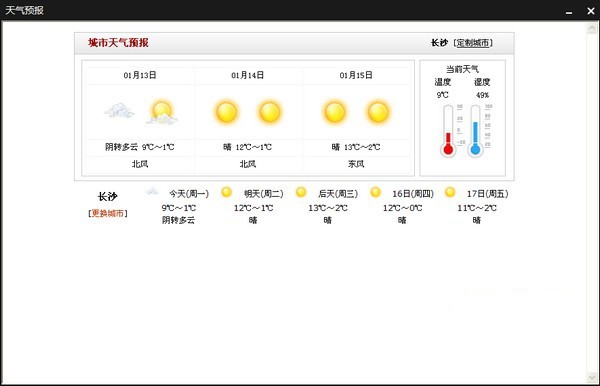Click the small cloud icon beside 今天(周一)
Viewport: 600px width, 386px height.
coord(152,192)
